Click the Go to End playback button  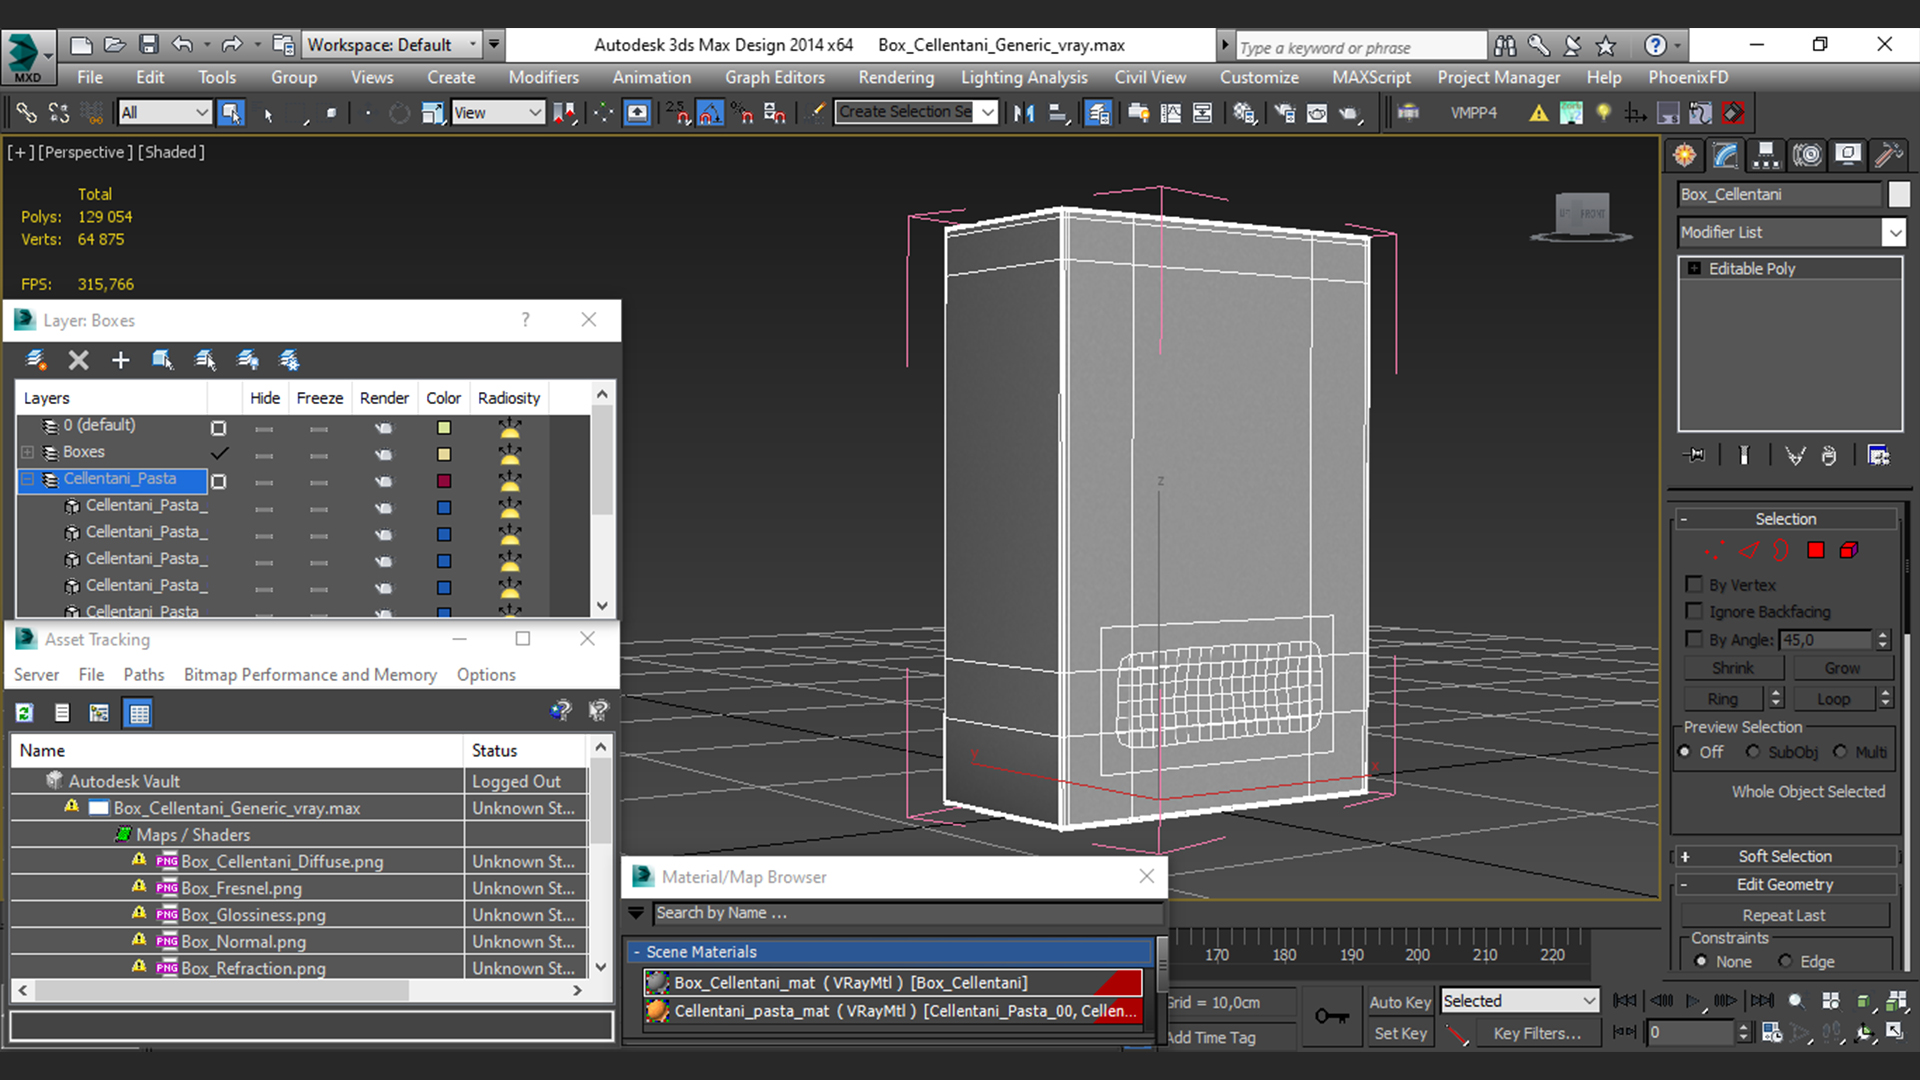pos(1762,1000)
